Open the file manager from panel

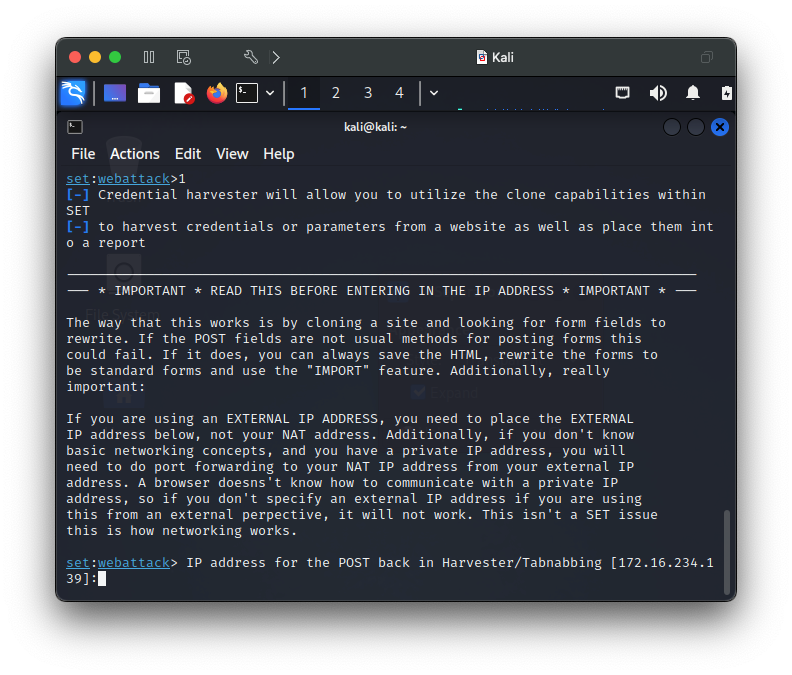(x=149, y=93)
